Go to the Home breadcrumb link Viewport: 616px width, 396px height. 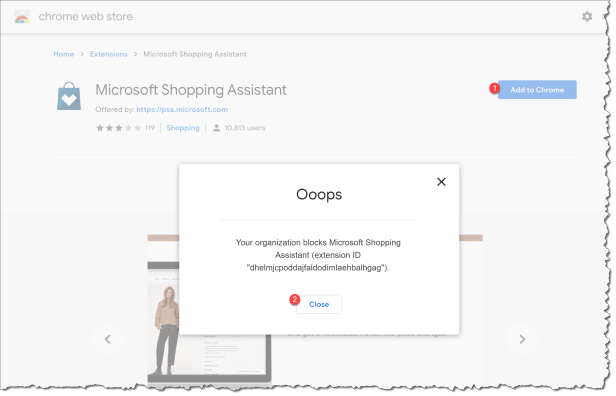pyautogui.click(x=64, y=54)
